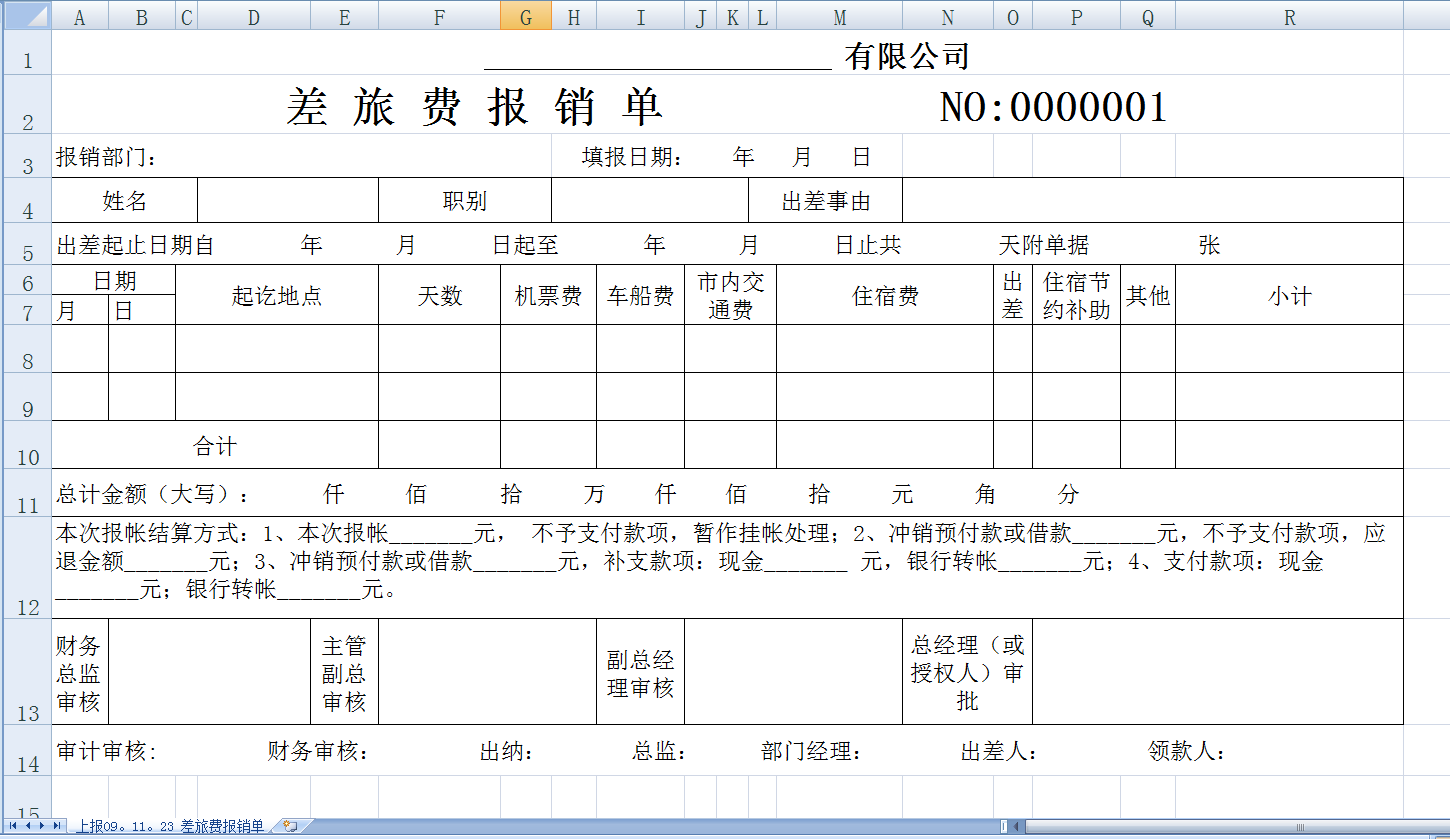Click the last-sheet navigation icon

click(56, 825)
